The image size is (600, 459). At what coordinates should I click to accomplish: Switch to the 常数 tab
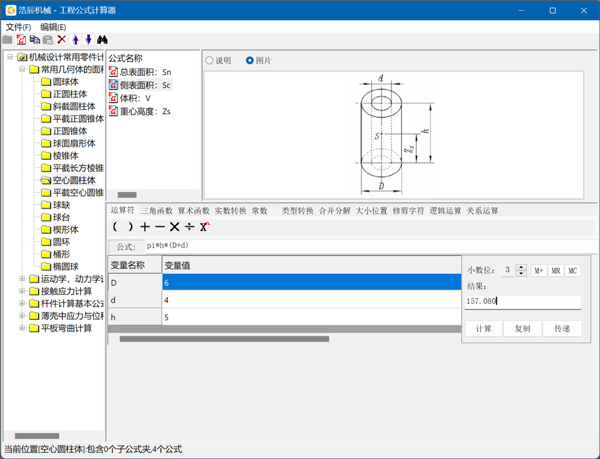tap(259, 211)
